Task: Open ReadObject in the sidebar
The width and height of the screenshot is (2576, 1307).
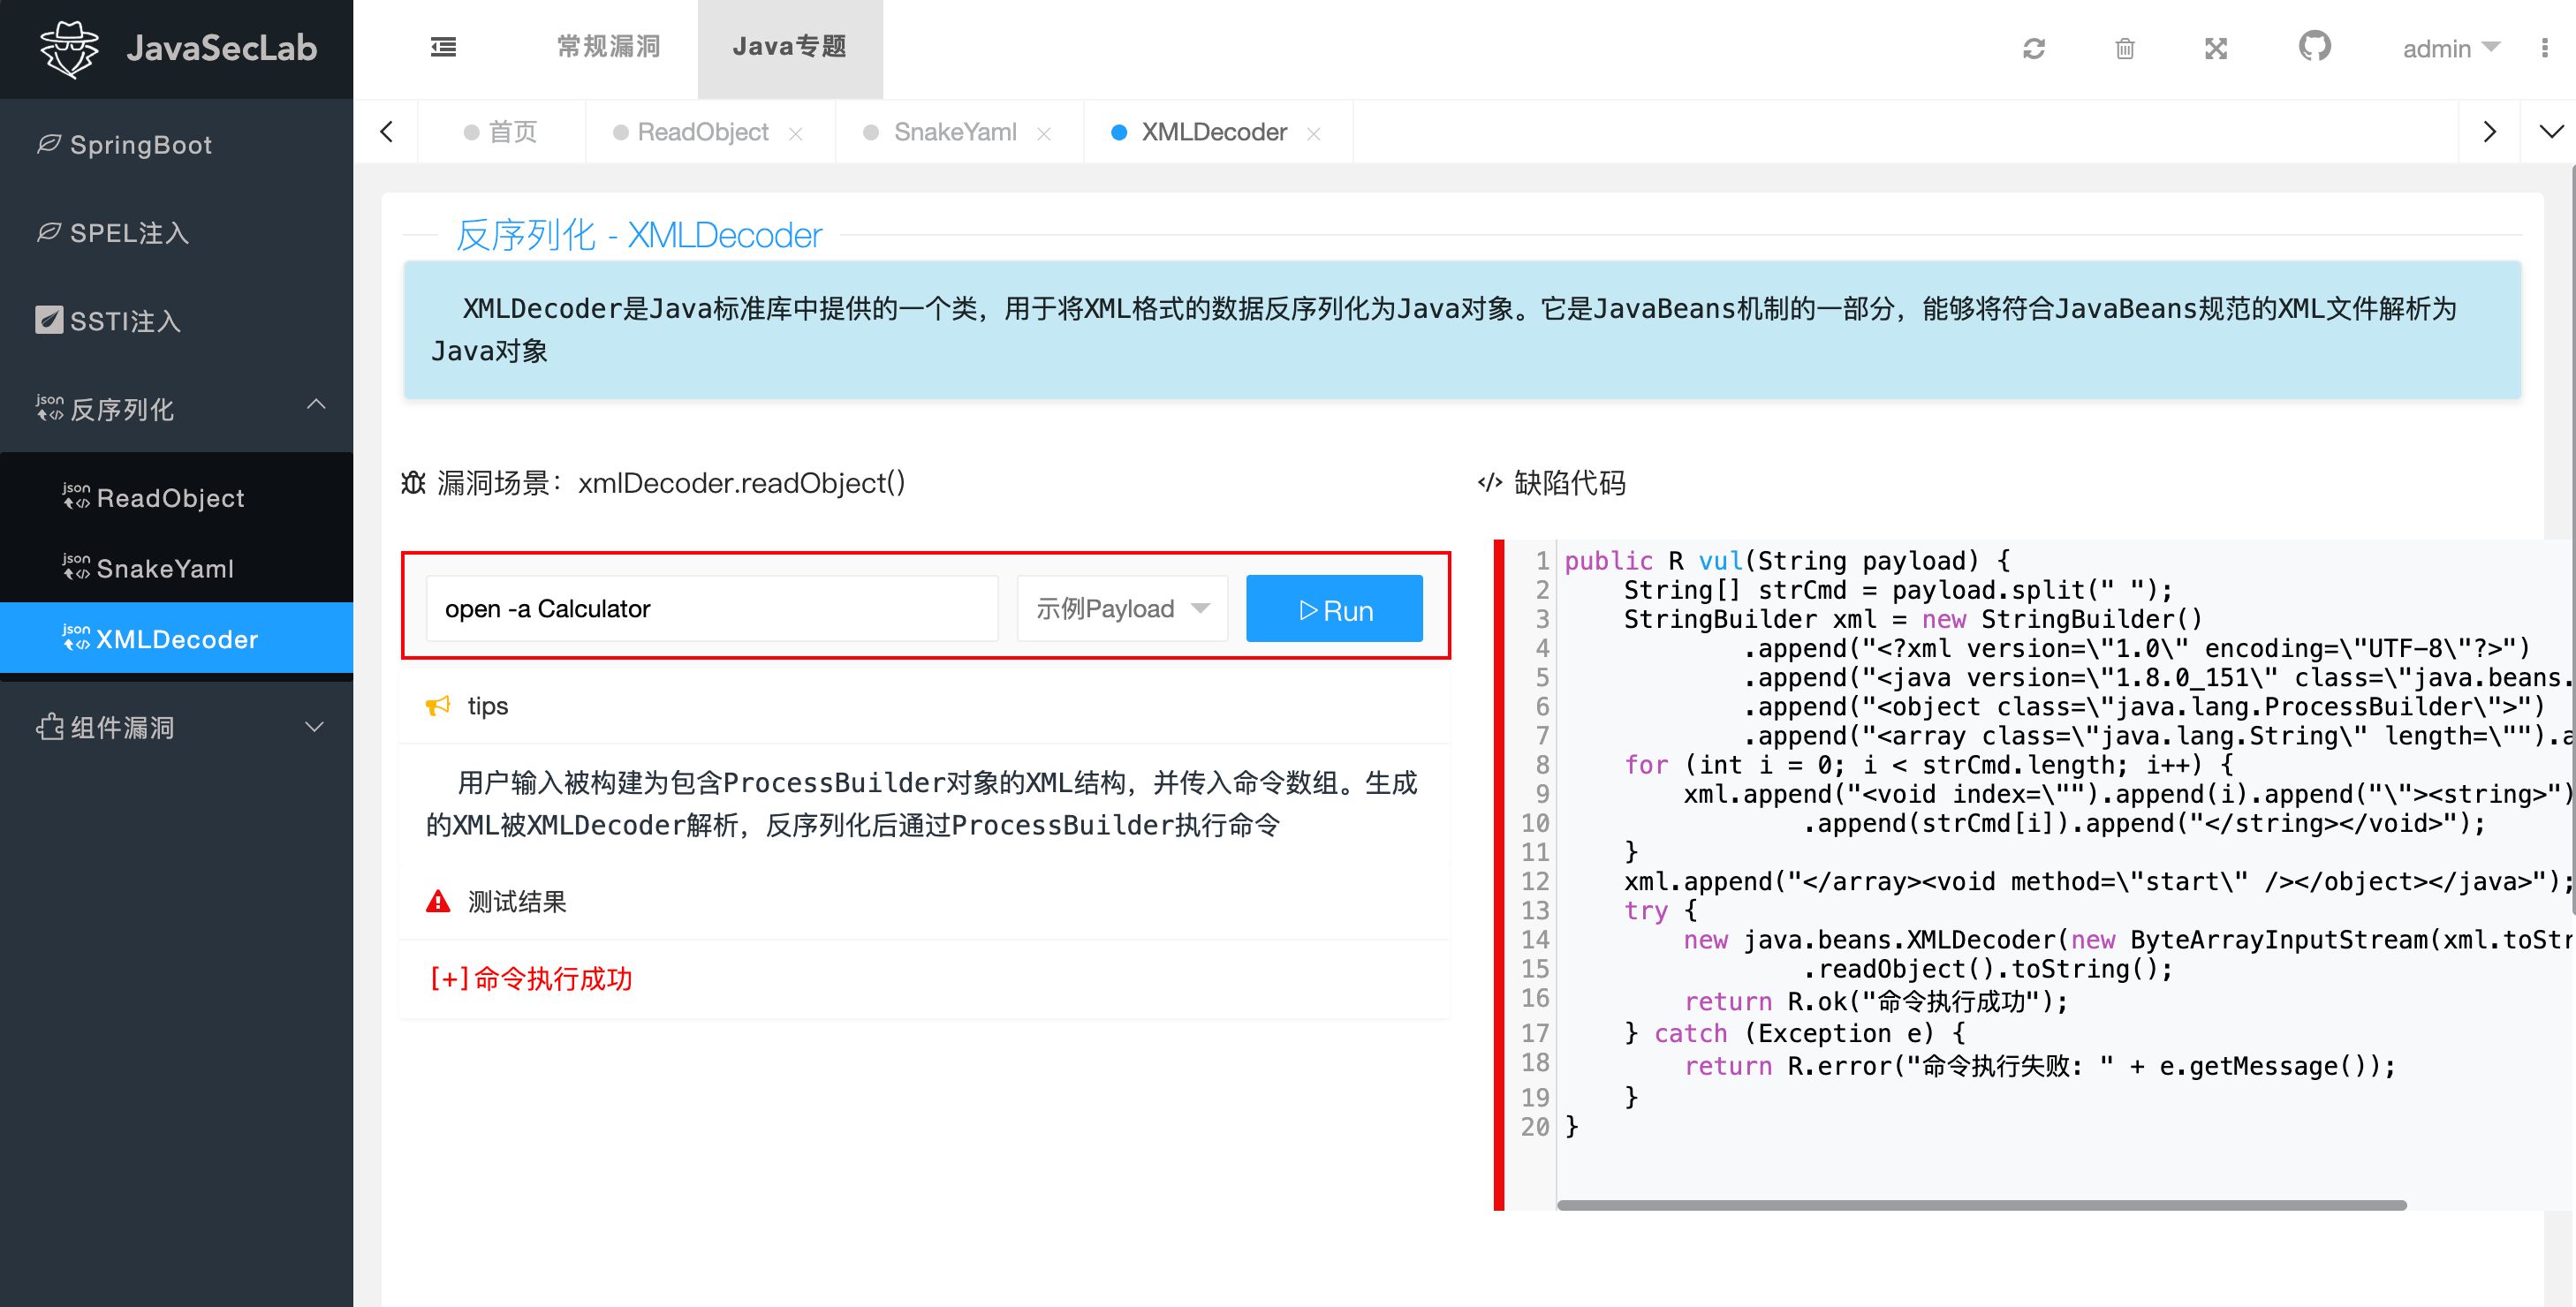Action: click(177, 497)
